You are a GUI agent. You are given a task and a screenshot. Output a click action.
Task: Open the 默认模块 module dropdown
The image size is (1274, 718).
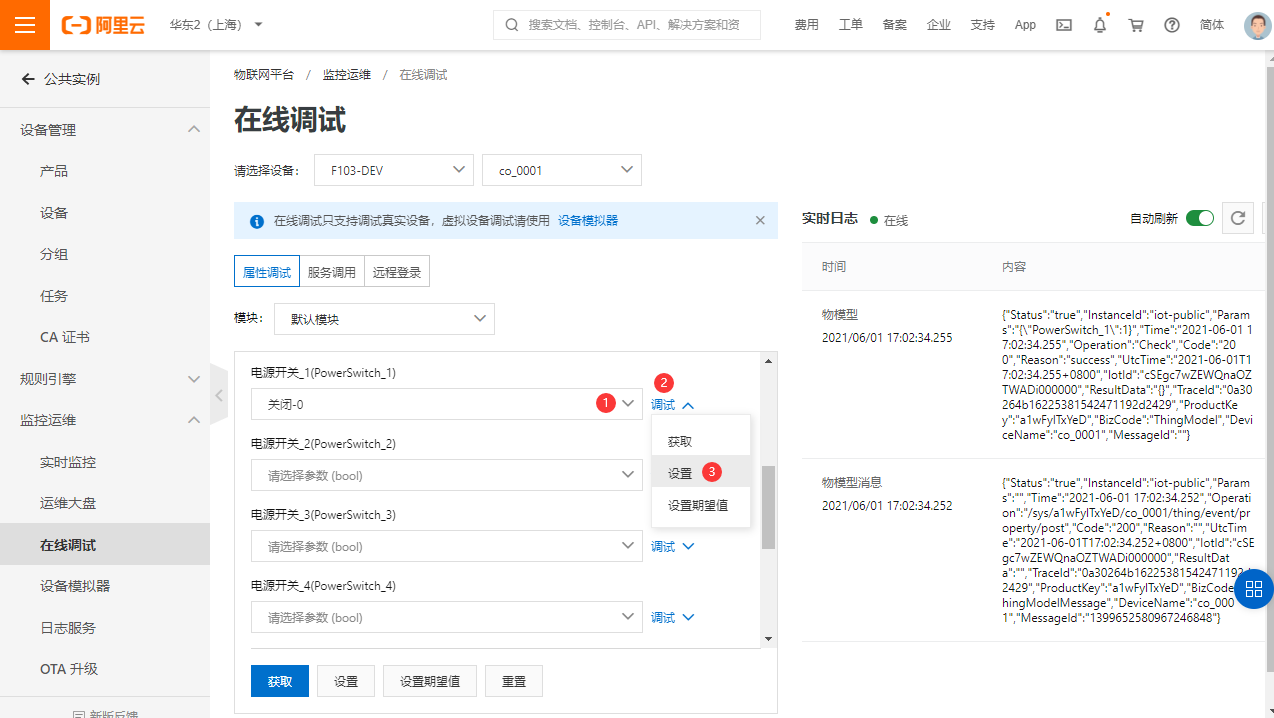[384, 318]
